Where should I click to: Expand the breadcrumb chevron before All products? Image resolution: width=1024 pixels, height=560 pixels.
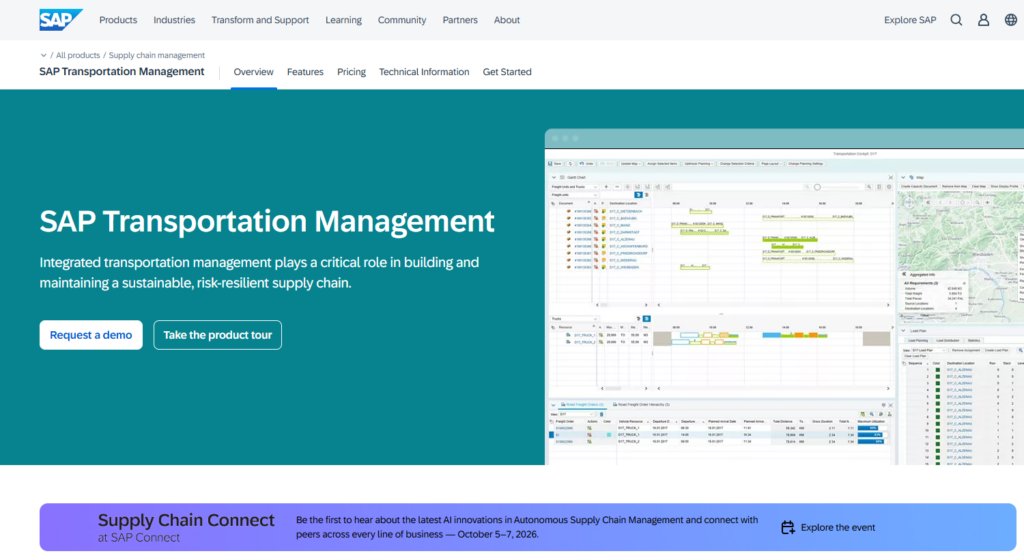click(43, 55)
